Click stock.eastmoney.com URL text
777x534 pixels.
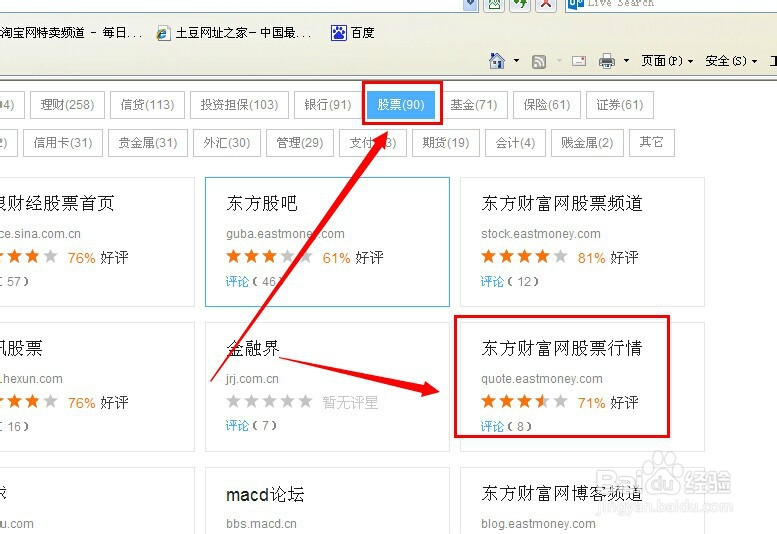[x=541, y=234]
